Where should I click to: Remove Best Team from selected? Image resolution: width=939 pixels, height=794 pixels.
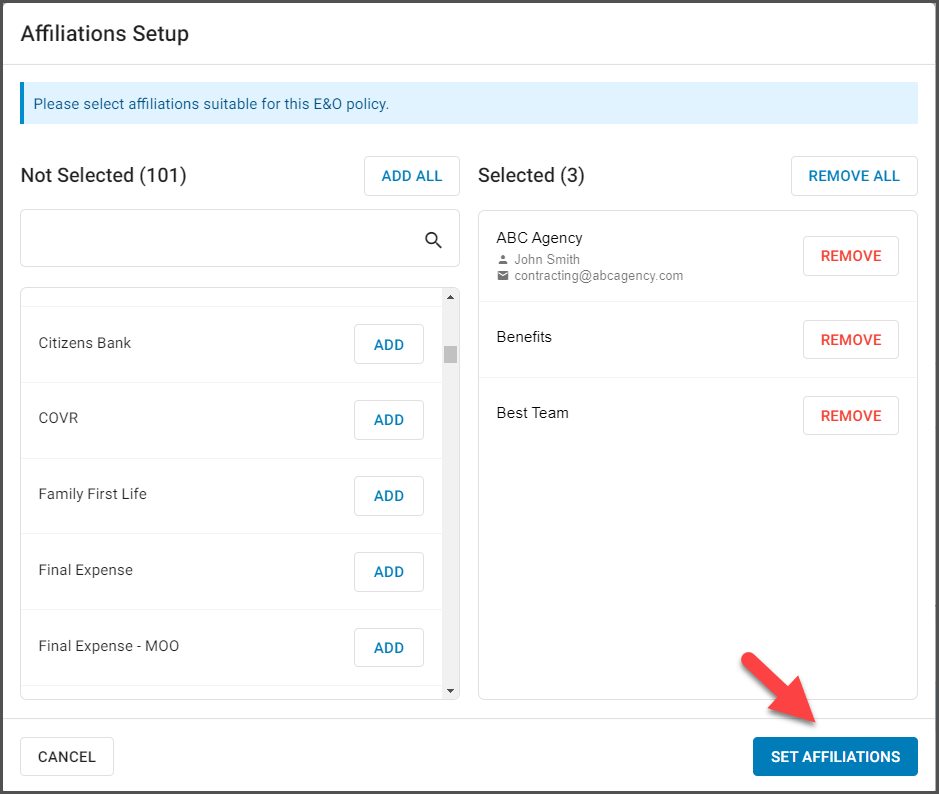pyautogui.click(x=850, y=416)
